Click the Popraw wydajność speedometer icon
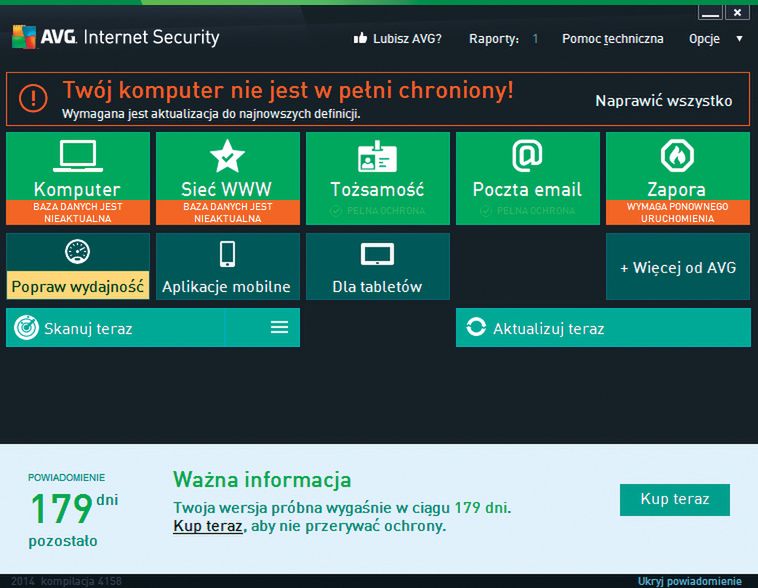The height and width of the screenshot is (588, 758). click(77, 252)
